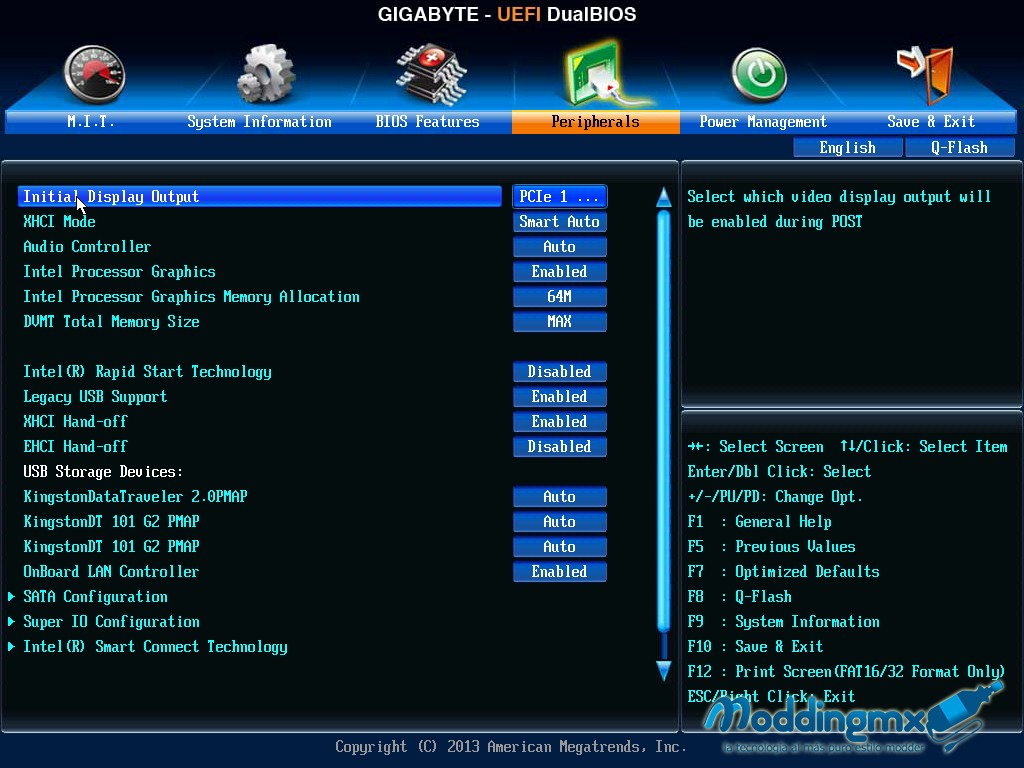Switch to the System Information tab
The image size is (1024, 768).
click(x=259, y=121)
